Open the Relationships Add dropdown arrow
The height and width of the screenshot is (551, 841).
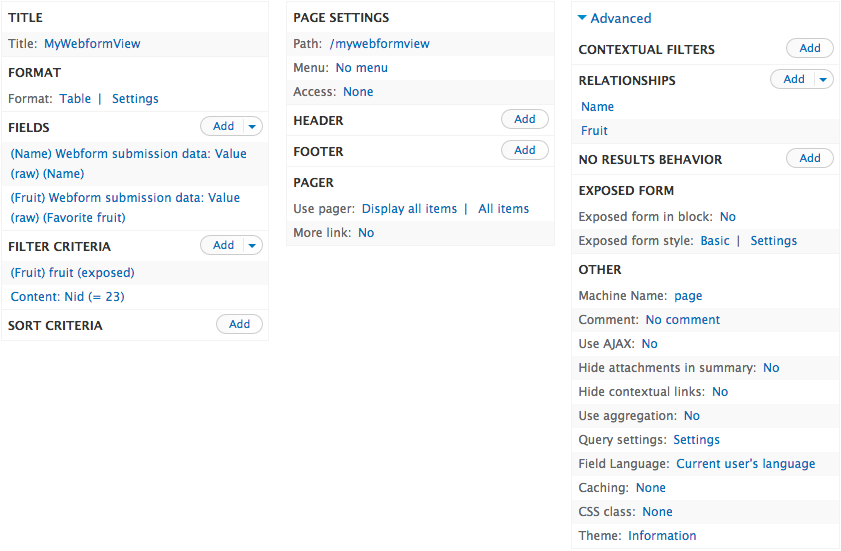point(823,80)
